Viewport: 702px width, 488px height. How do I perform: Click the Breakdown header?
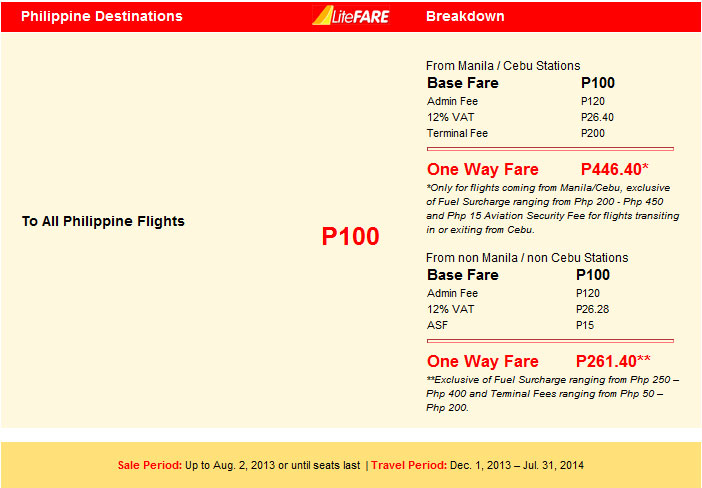(465, 16)
